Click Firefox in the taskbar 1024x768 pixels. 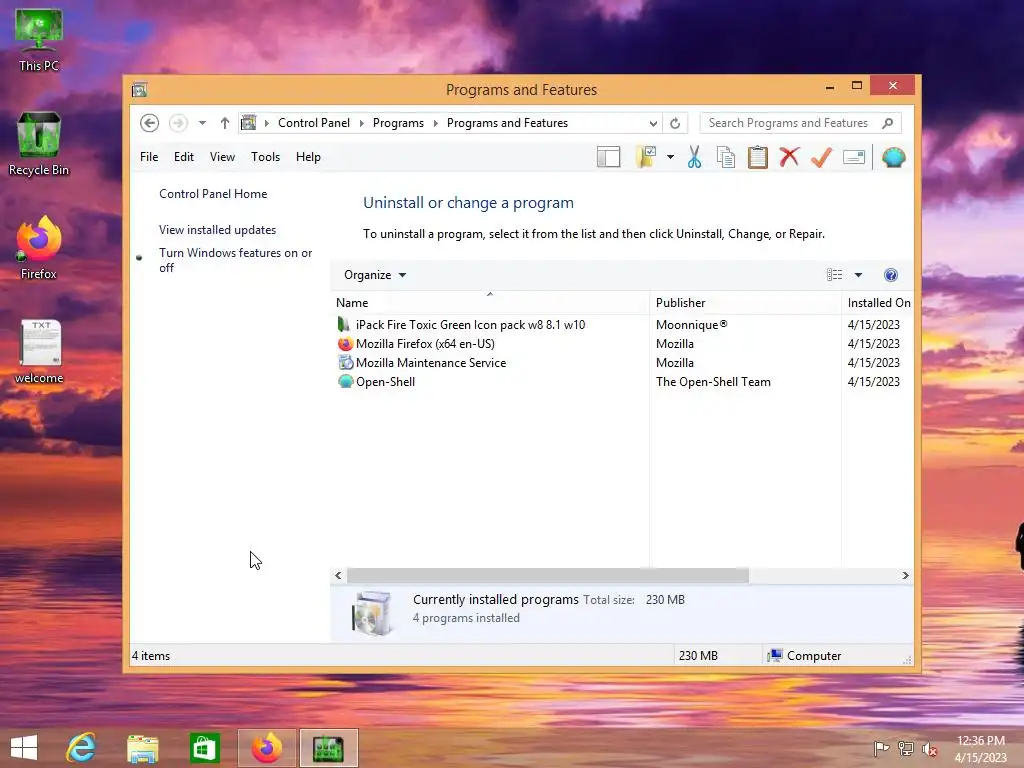pos(266,748)
